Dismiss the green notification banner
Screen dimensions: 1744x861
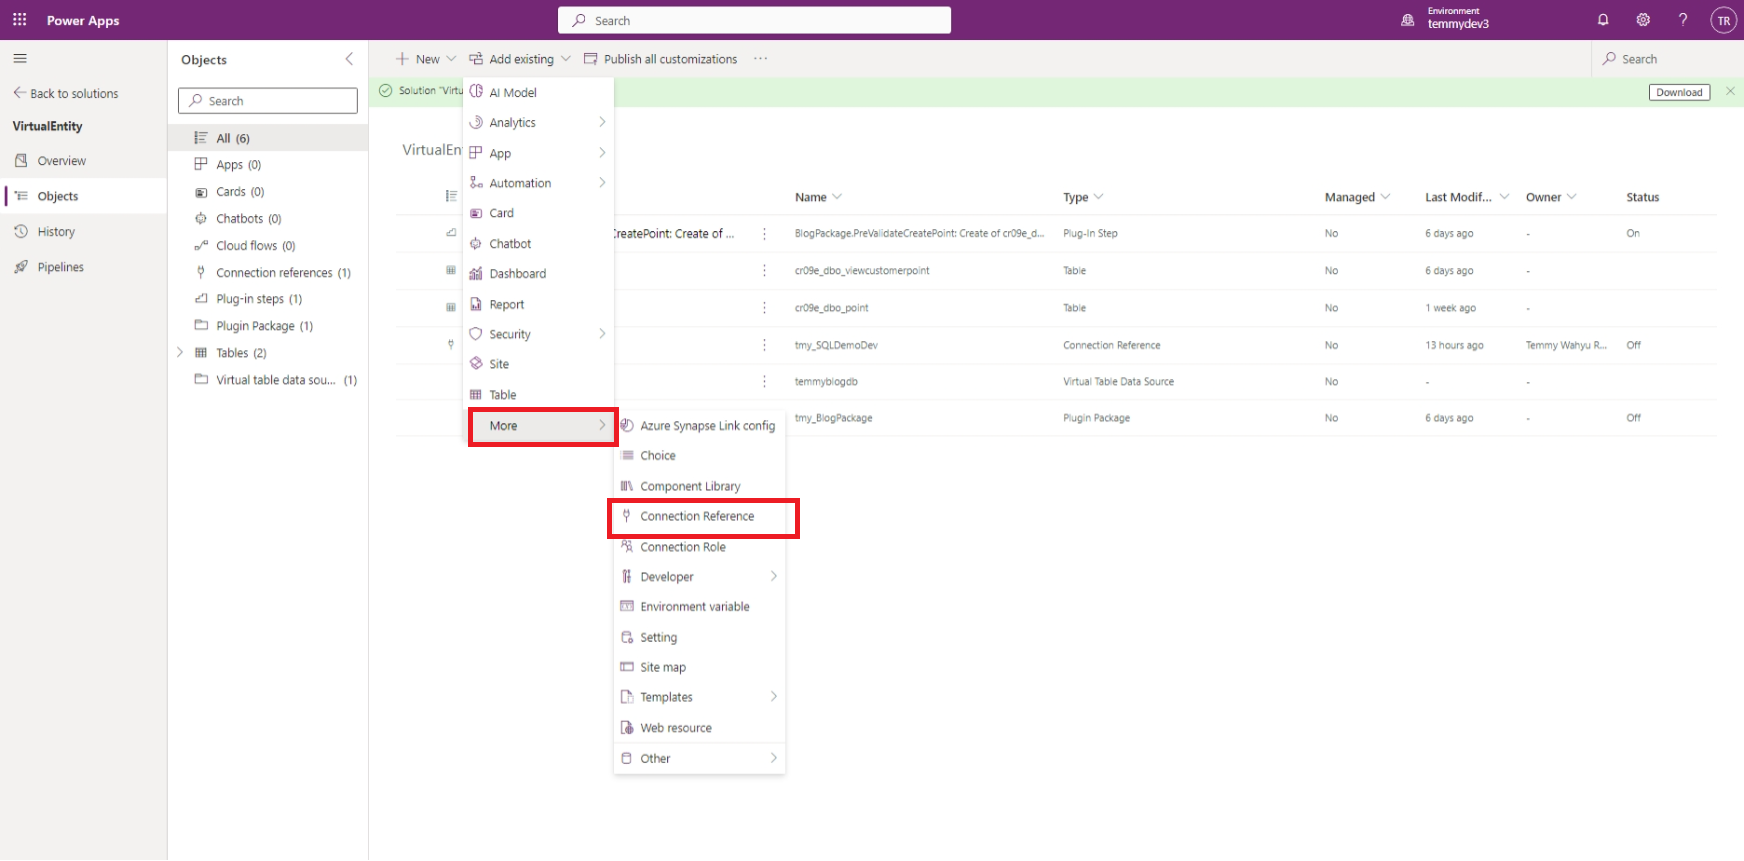click(x=1730, y=91)
